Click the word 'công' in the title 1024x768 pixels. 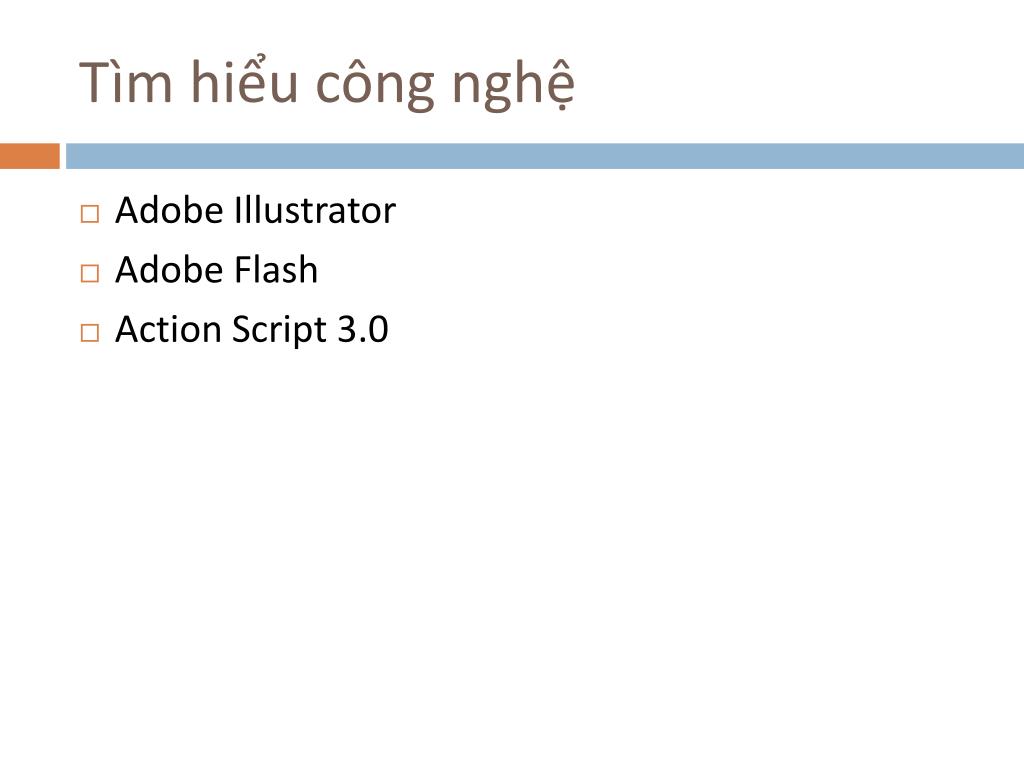(x=375, y=85)
